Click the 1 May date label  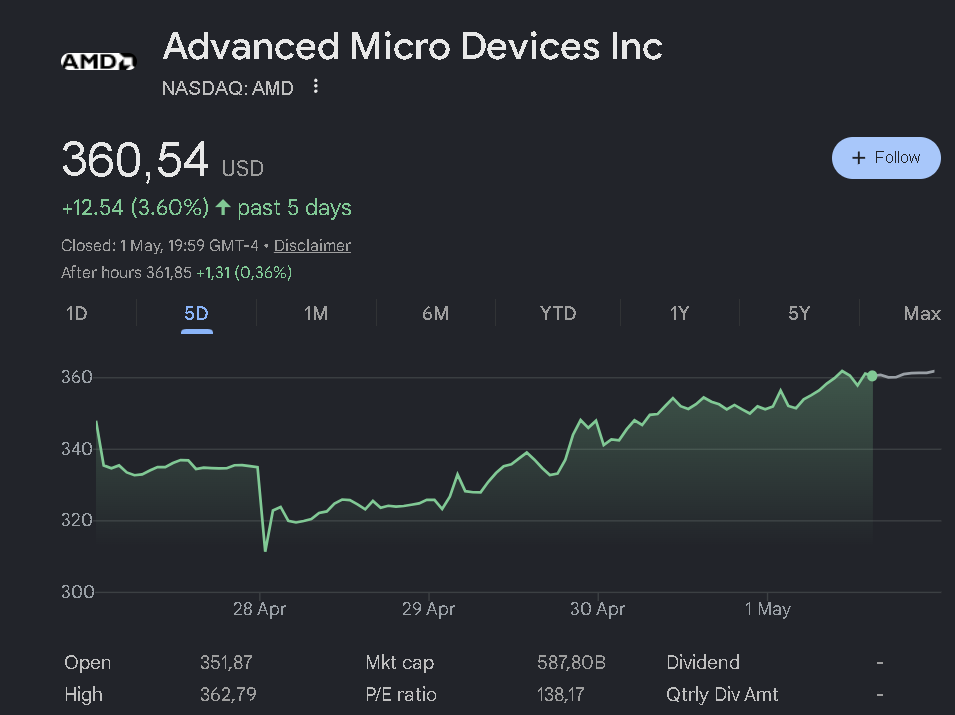click(x=767, y=608)
